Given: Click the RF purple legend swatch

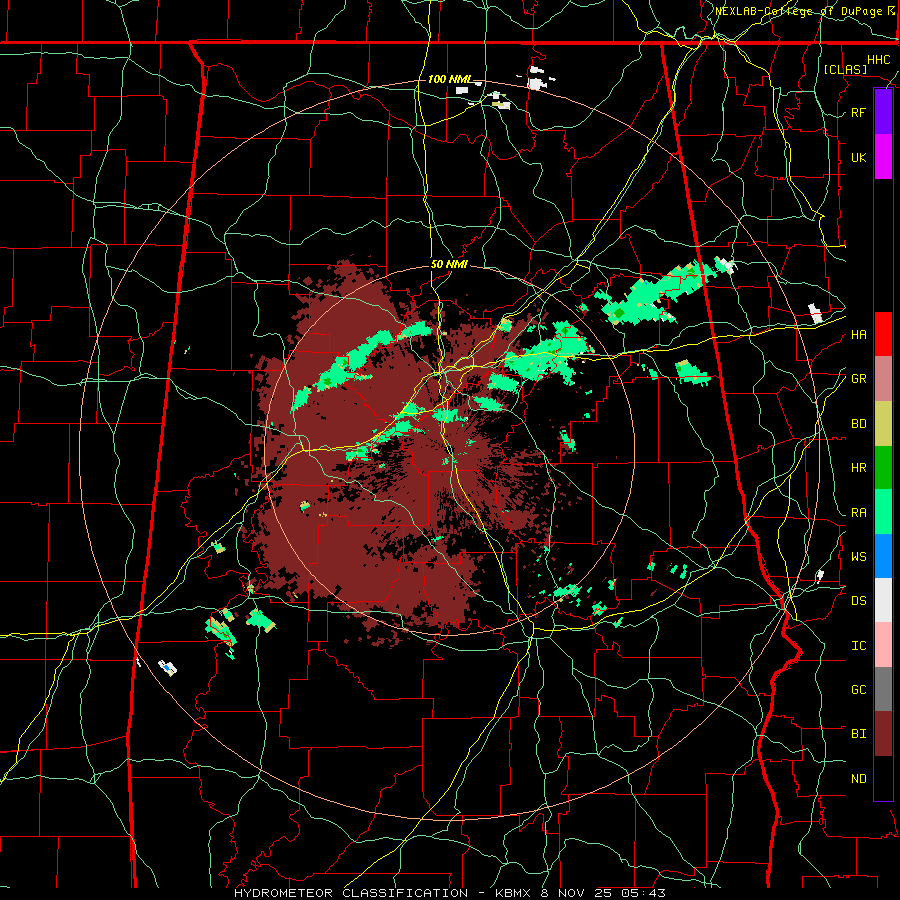Looking at the screenshot, I should pyautogui.click(x=883, y=112).
